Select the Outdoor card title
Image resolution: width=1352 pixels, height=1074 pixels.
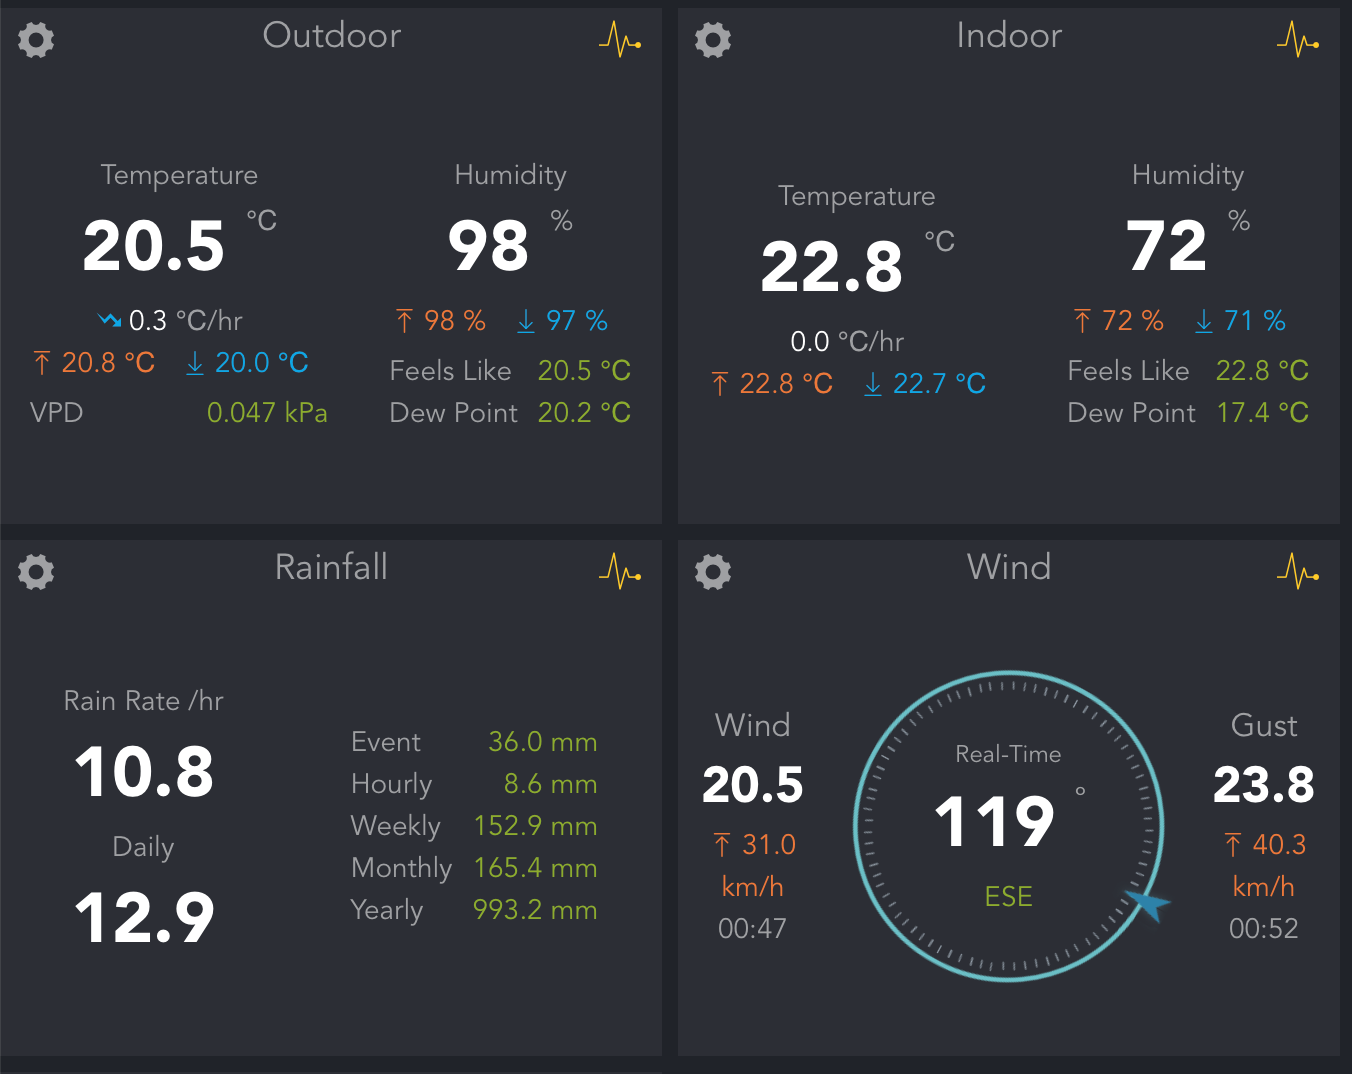(331, 36)
